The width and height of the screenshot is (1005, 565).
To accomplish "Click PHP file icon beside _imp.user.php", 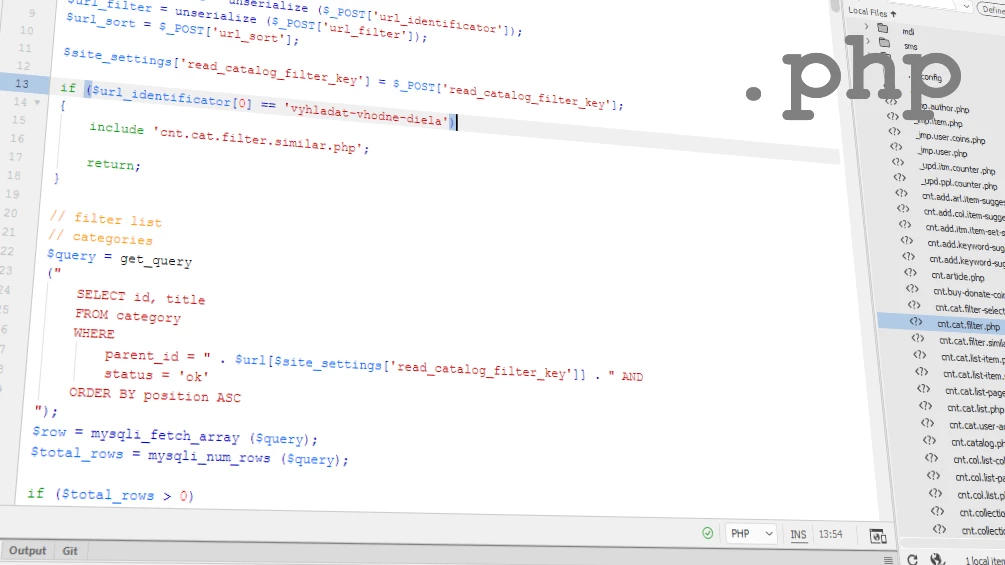I will (x=896, y=147).
